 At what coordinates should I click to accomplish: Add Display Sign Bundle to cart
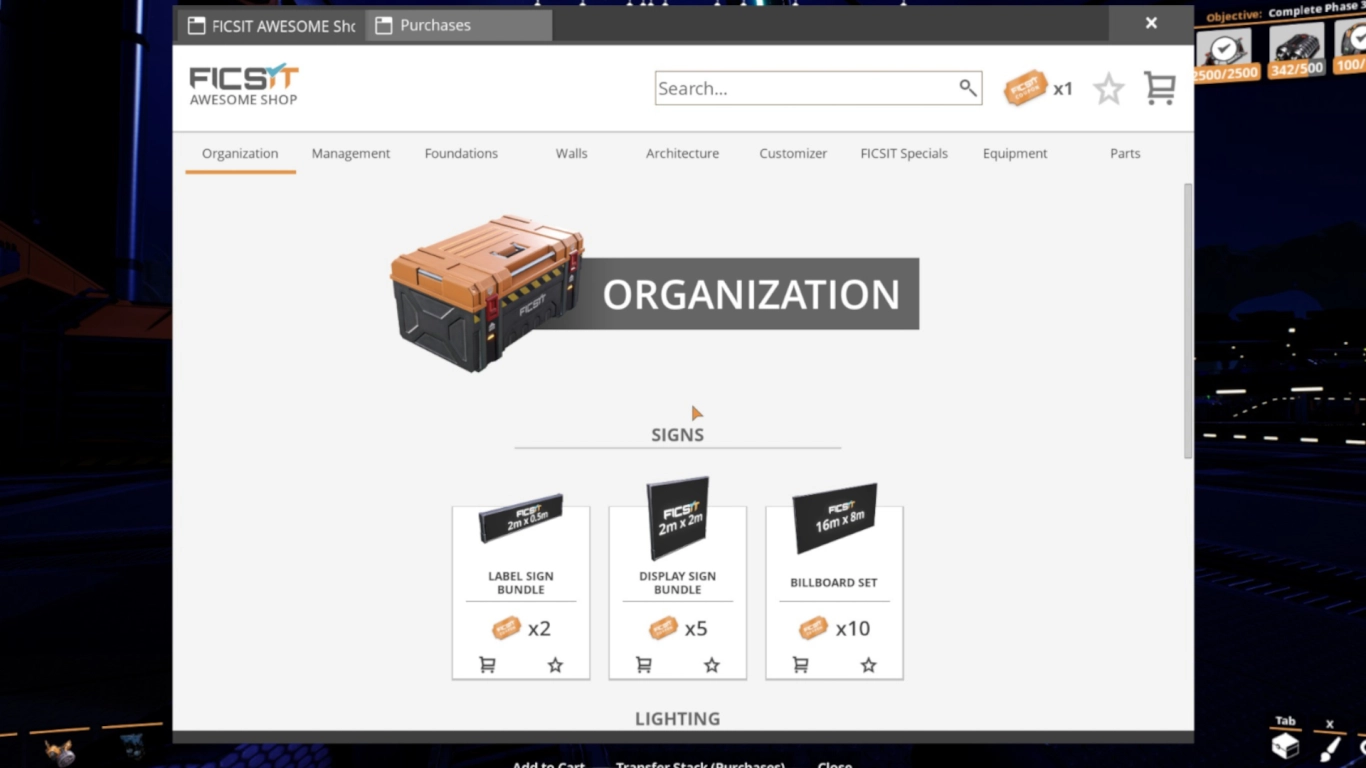[644, 665]
